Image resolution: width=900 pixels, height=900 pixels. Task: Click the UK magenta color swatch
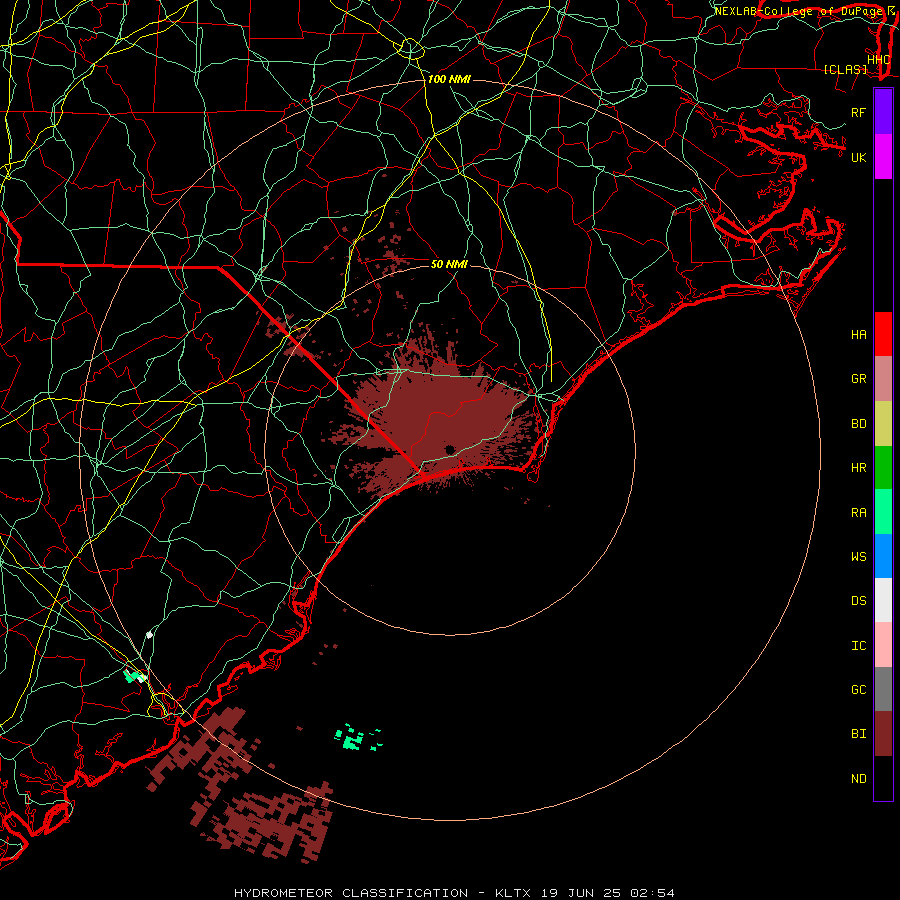pyautogui.click(x=883, y=157)
